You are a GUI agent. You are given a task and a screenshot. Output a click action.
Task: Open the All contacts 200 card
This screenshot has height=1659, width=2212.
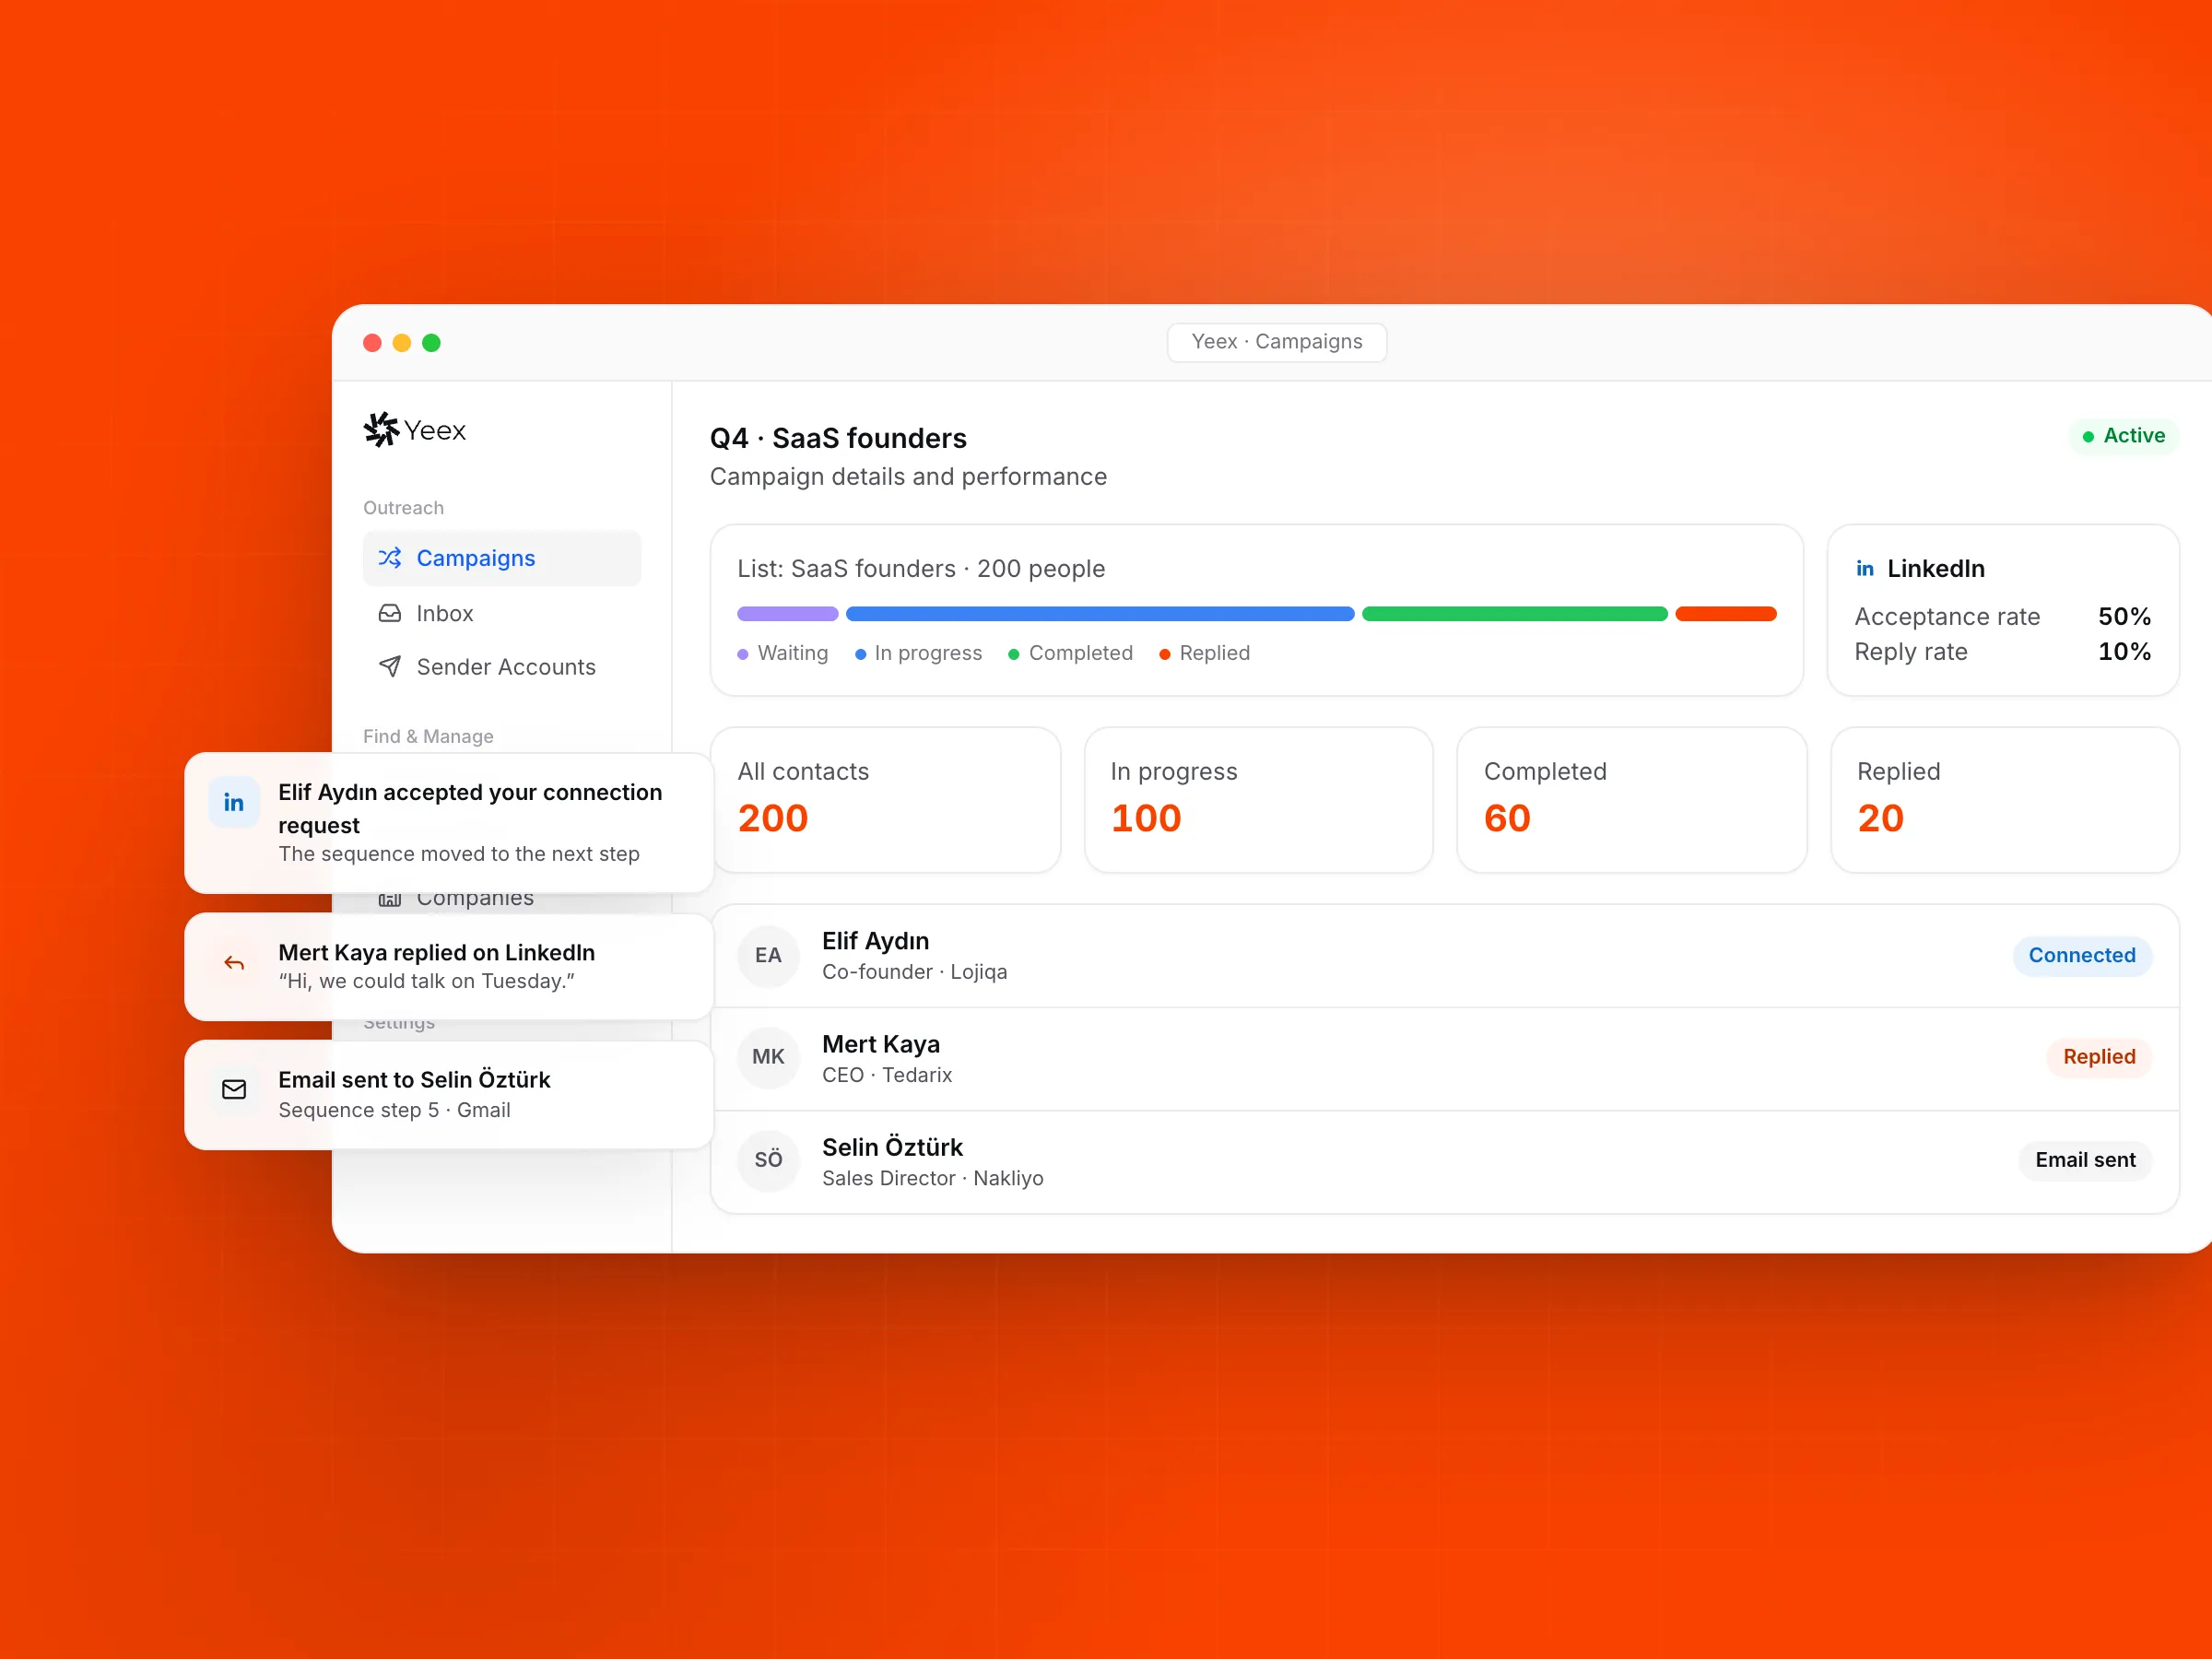885,800
